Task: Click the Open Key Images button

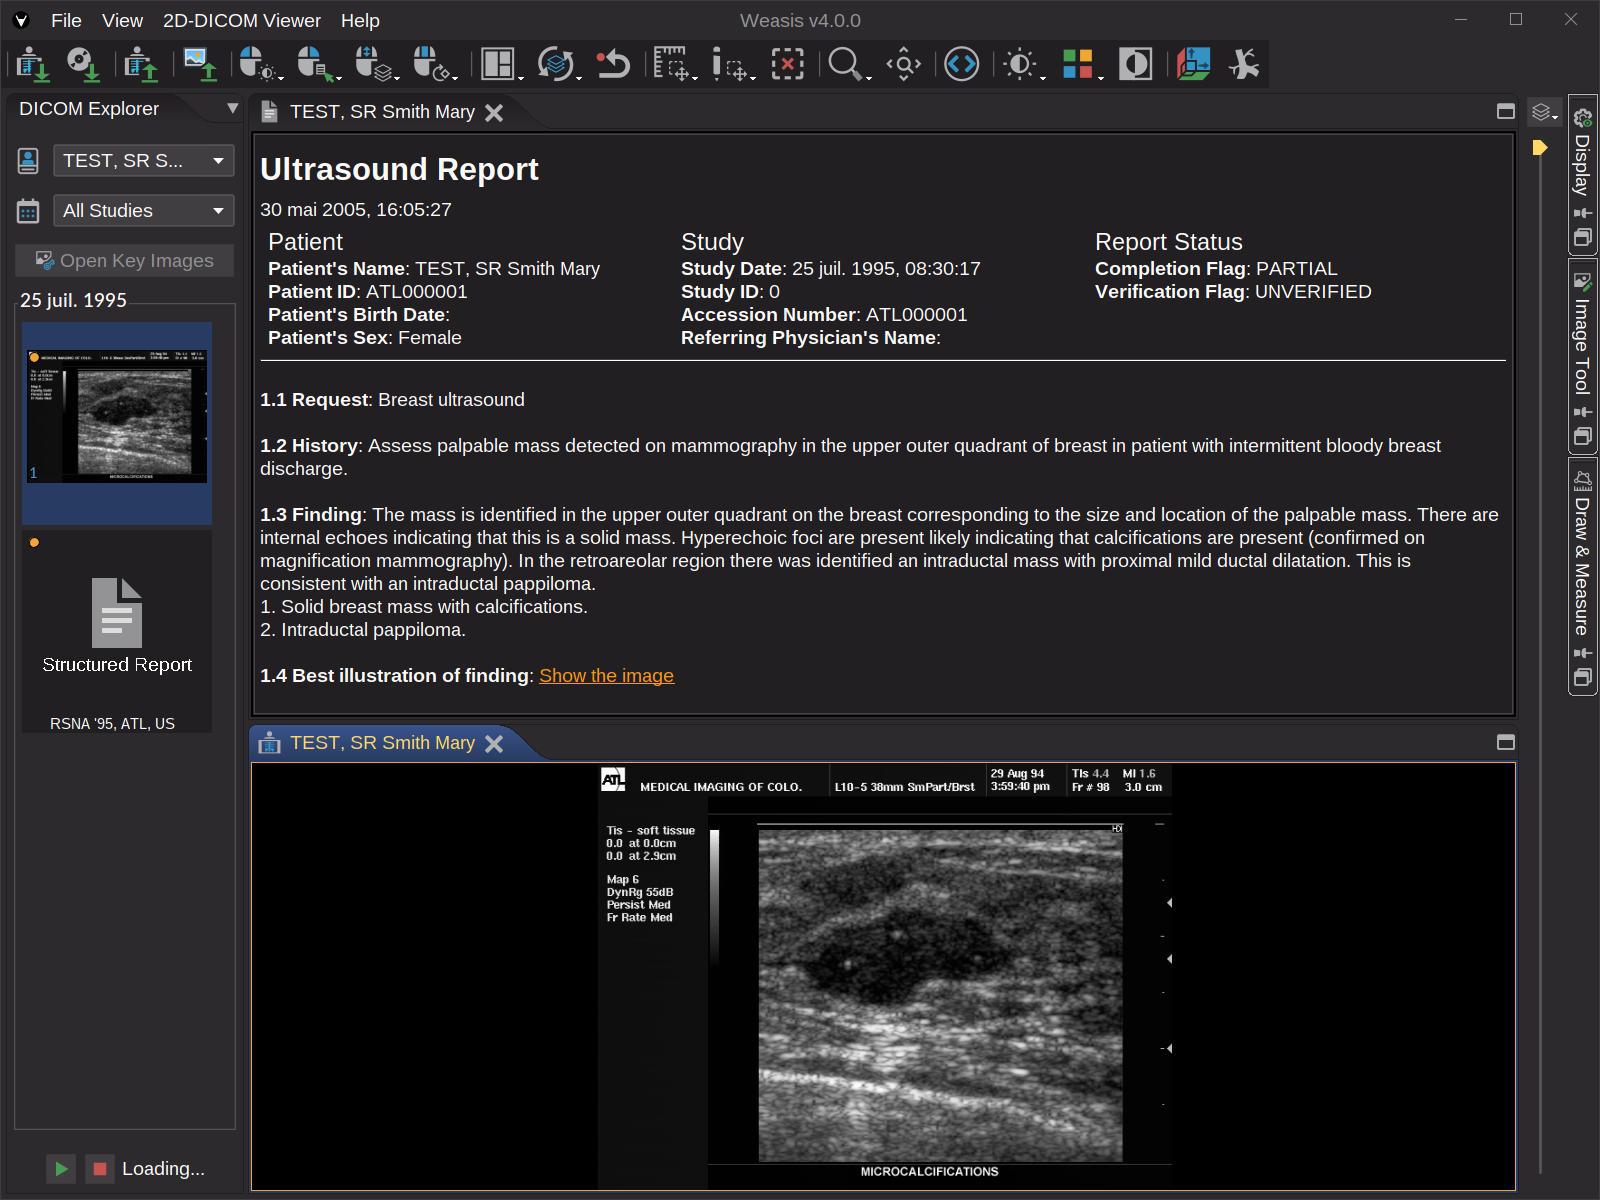Action: [124, 260]
